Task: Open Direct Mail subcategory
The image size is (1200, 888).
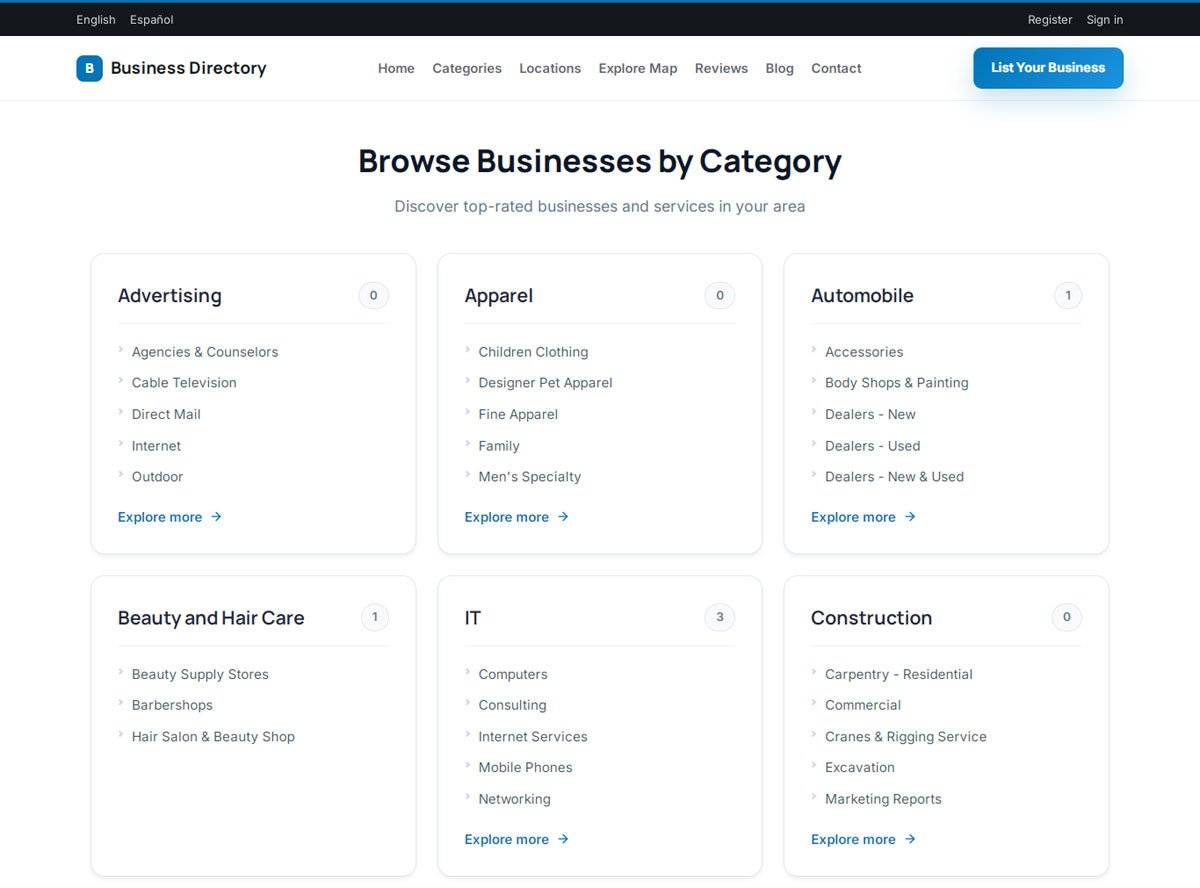Action: tap(166, 414)
